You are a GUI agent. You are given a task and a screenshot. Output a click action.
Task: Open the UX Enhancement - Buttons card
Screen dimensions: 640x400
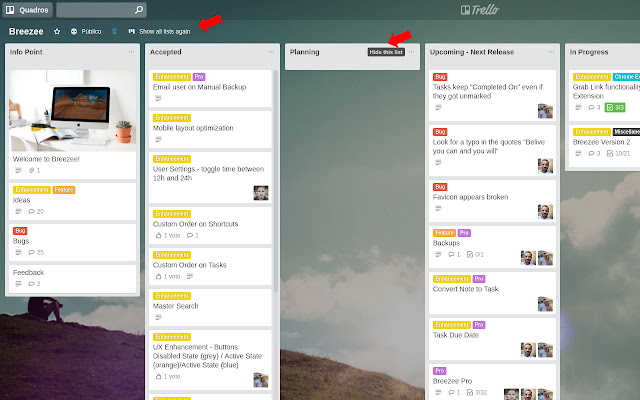click(210, 360)
